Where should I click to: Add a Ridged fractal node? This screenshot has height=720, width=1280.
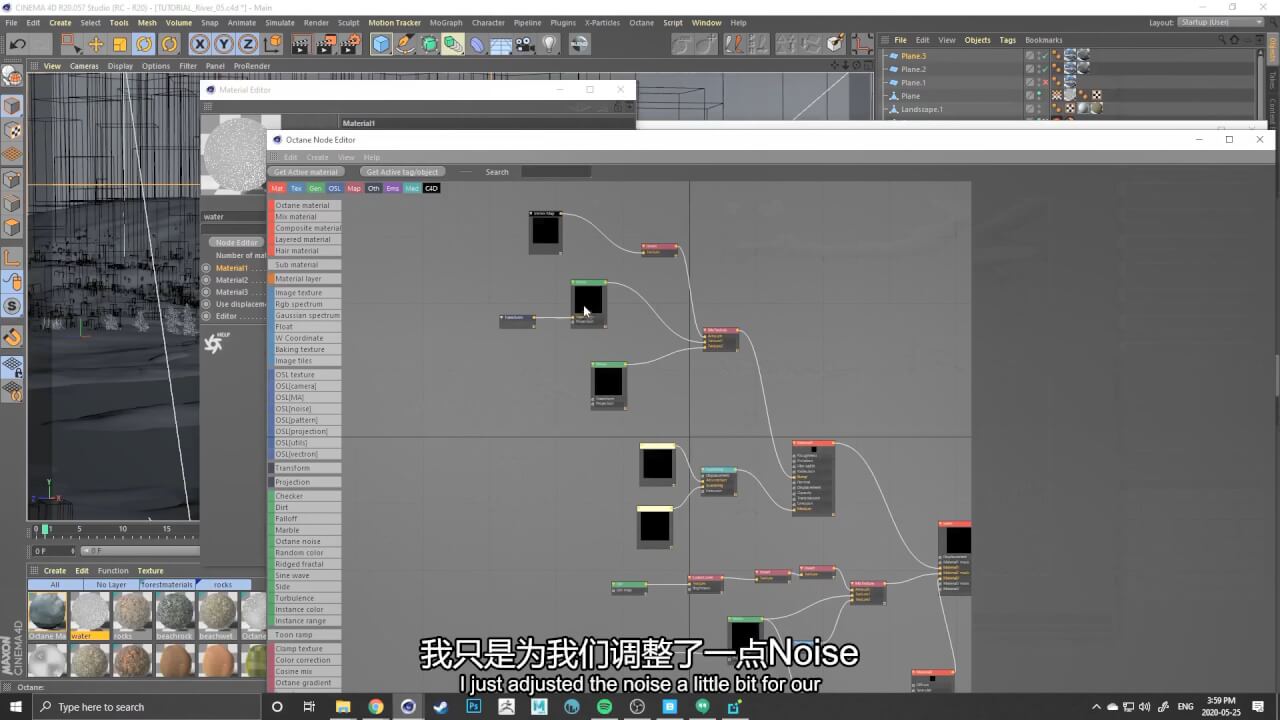pos(306,564)
